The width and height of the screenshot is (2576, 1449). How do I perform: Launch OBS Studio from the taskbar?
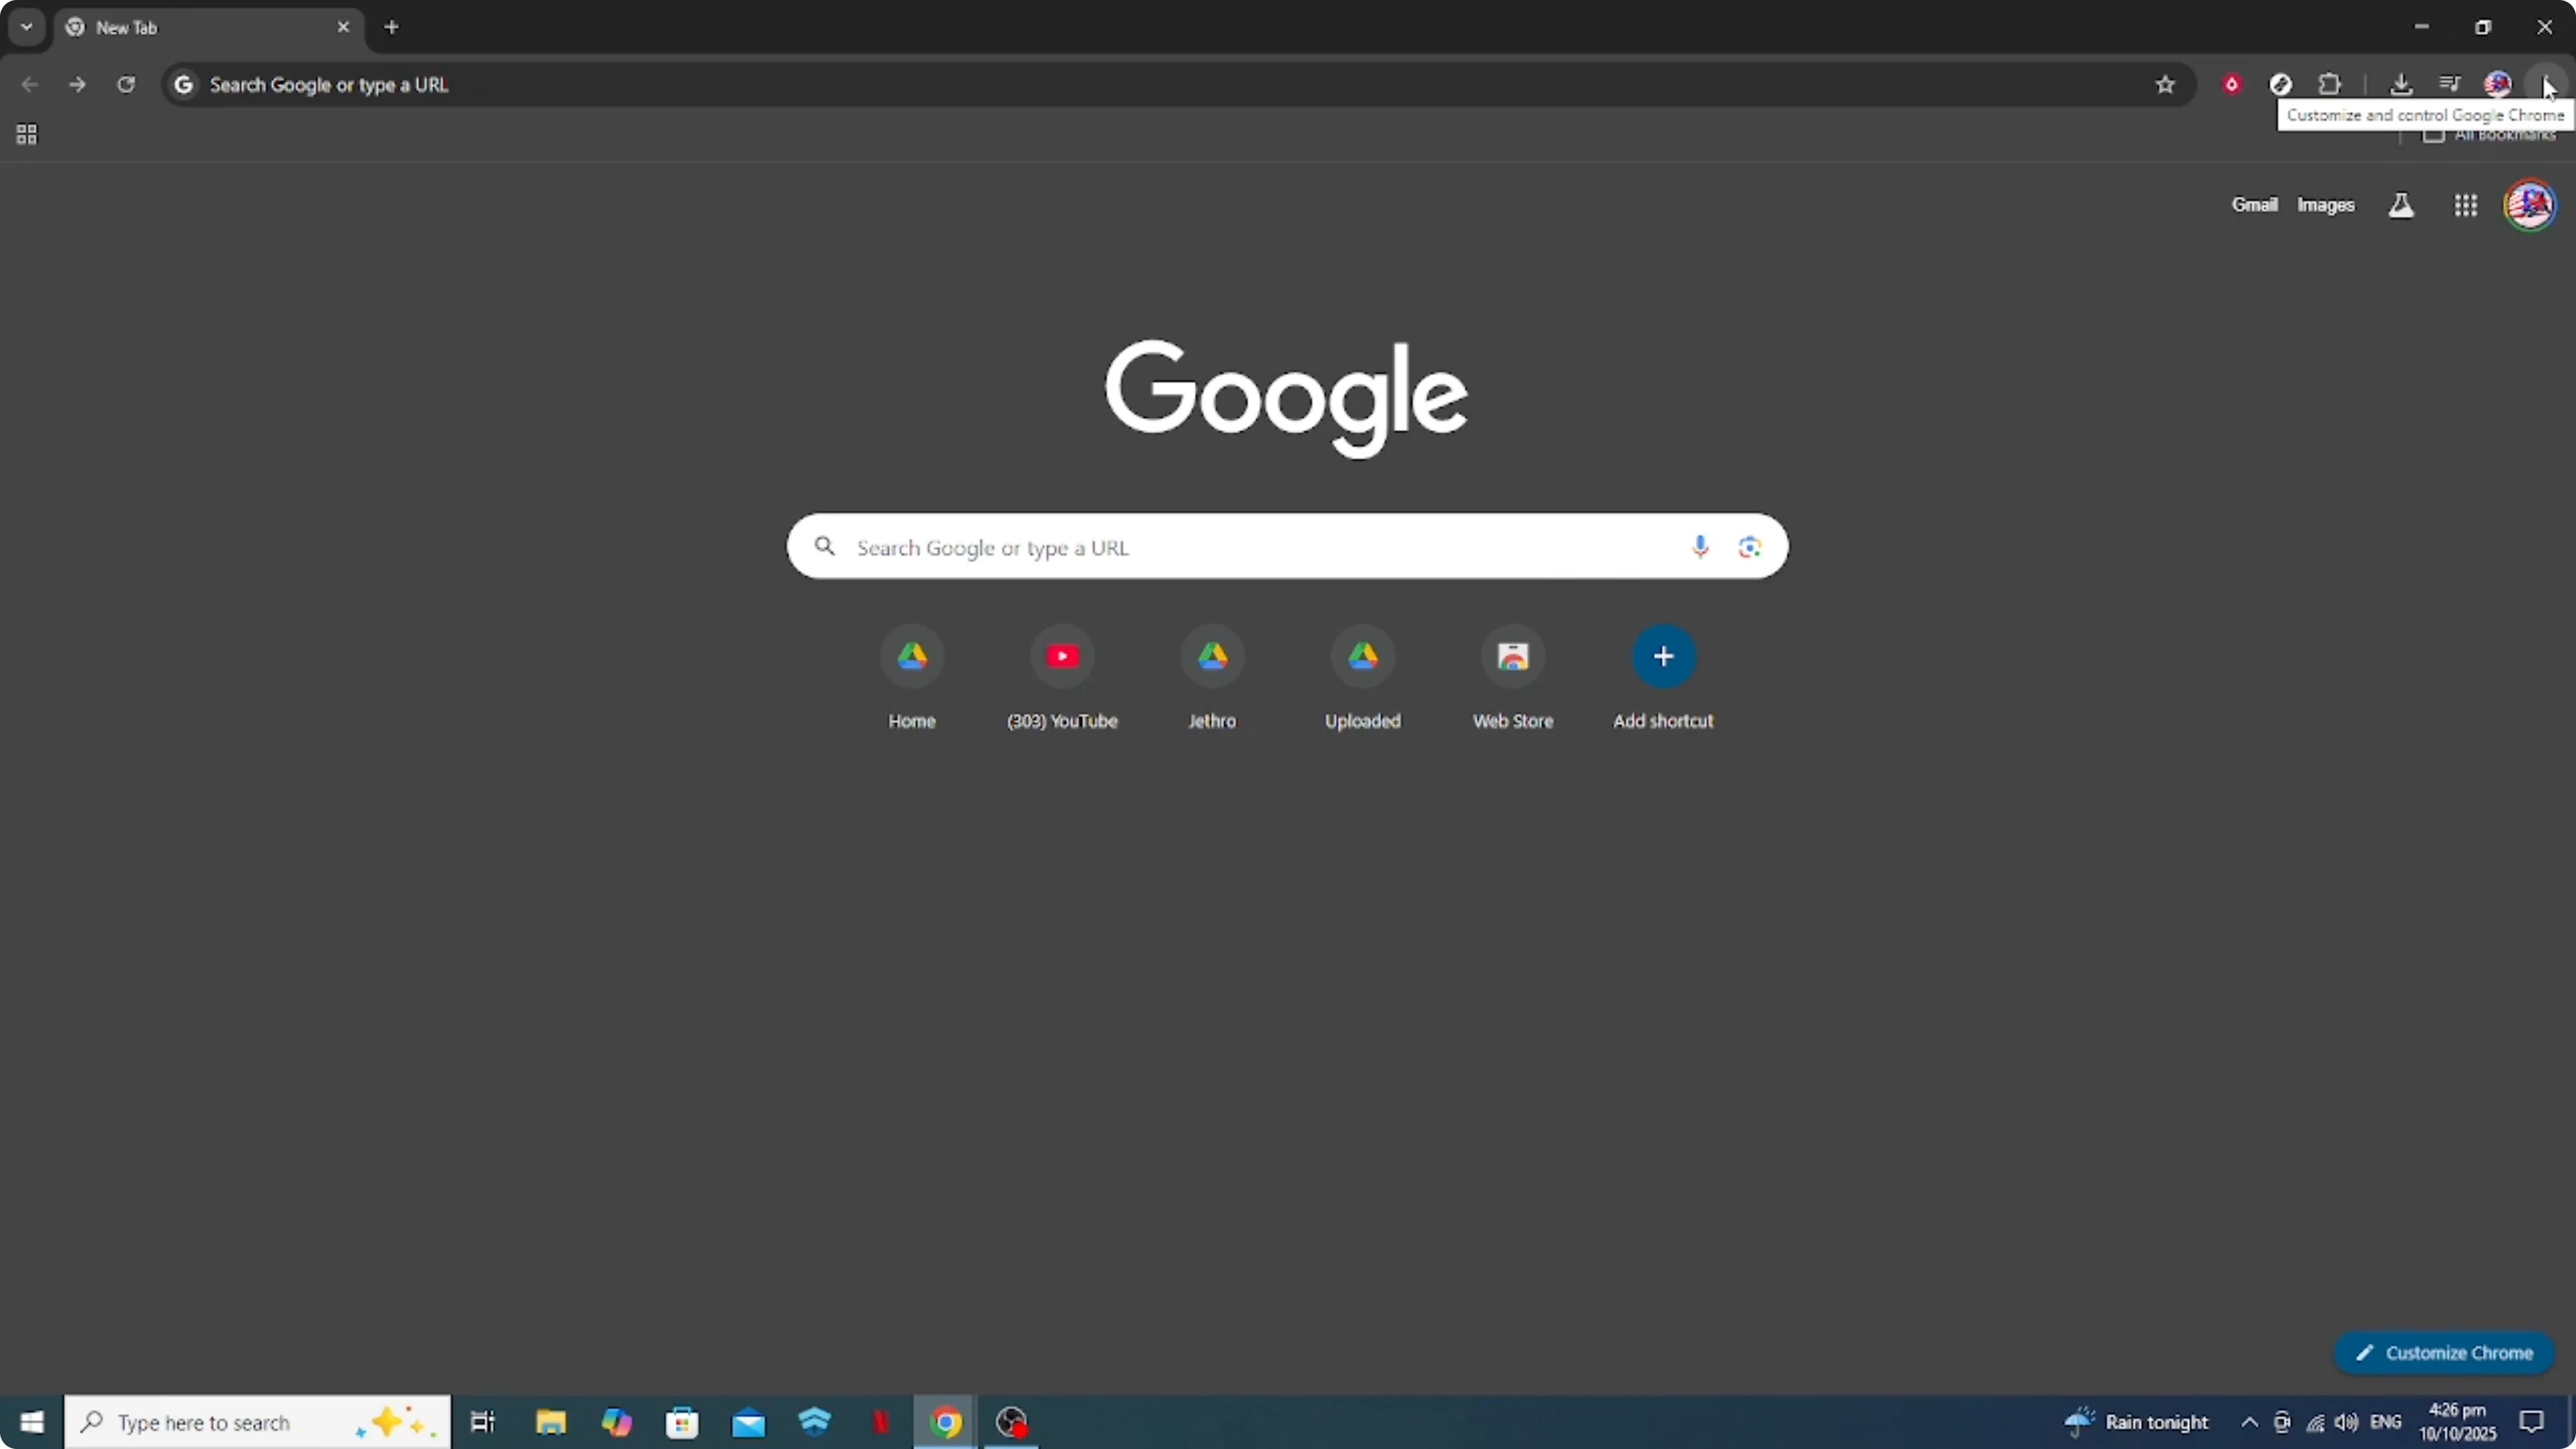1012,1421
